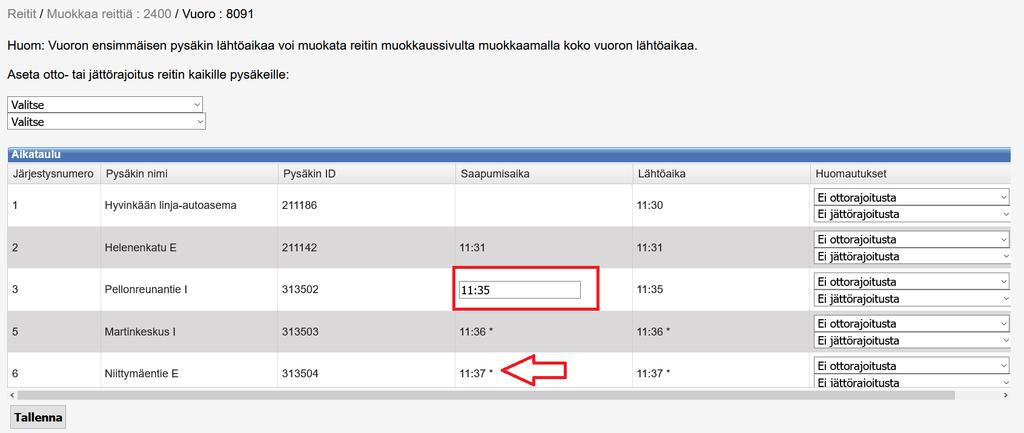Click arrival time 11:37 * for Niittymäentie E
Screen dimensions: 1024x433
point(476,374)
